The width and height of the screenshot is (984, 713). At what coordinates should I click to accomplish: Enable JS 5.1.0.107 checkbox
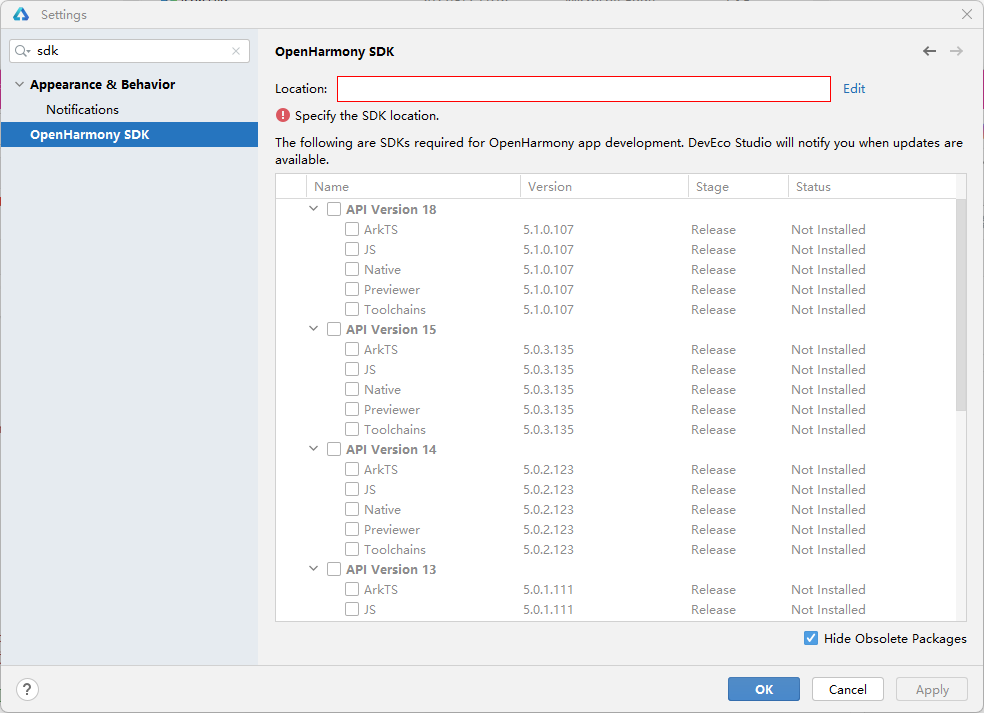click(352, 249)
